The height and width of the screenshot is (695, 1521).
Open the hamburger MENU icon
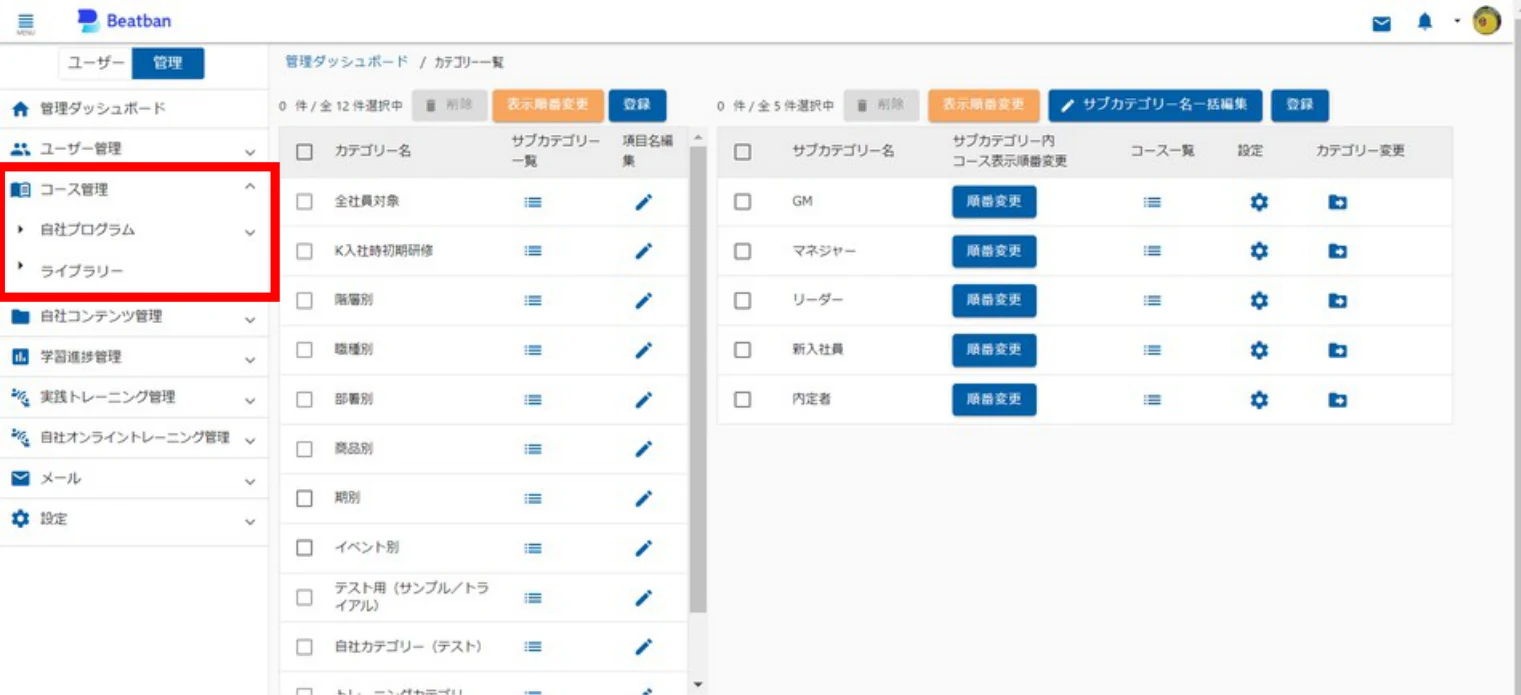(26, 23)
